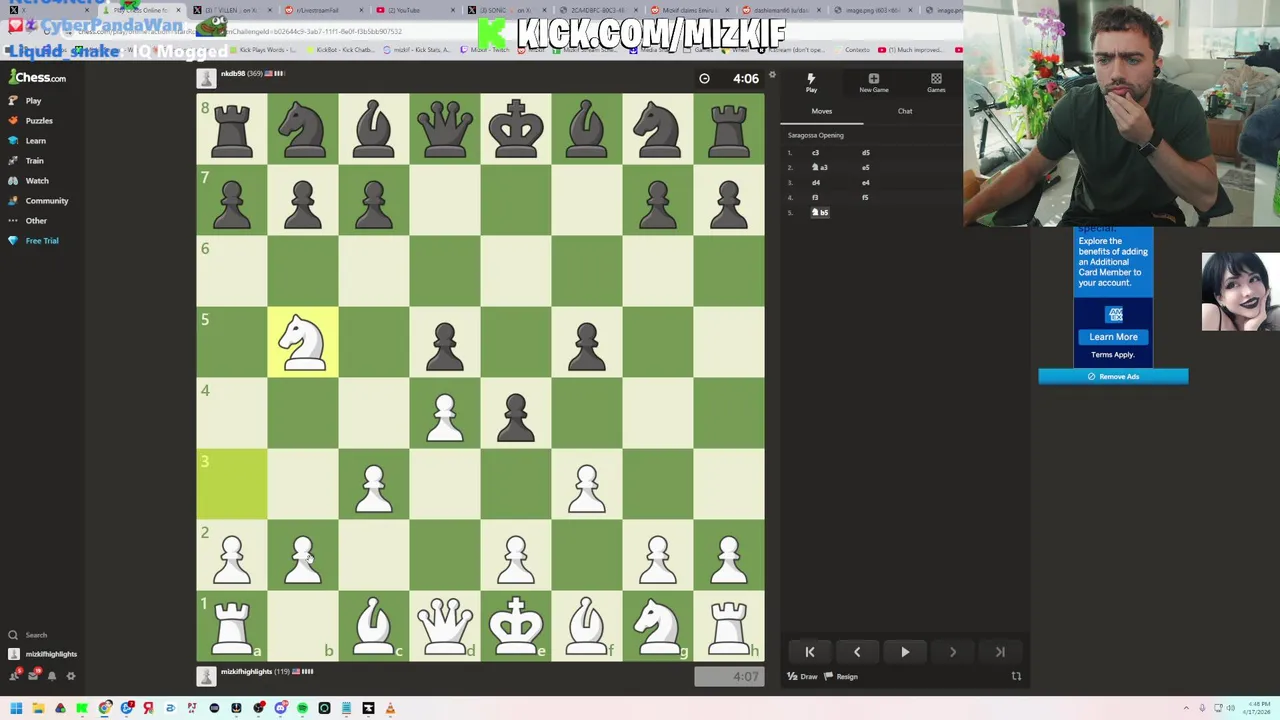Open the Spotify icon in the taskbar
This screenshot has height=720, width=1280.
pos(302,708)
